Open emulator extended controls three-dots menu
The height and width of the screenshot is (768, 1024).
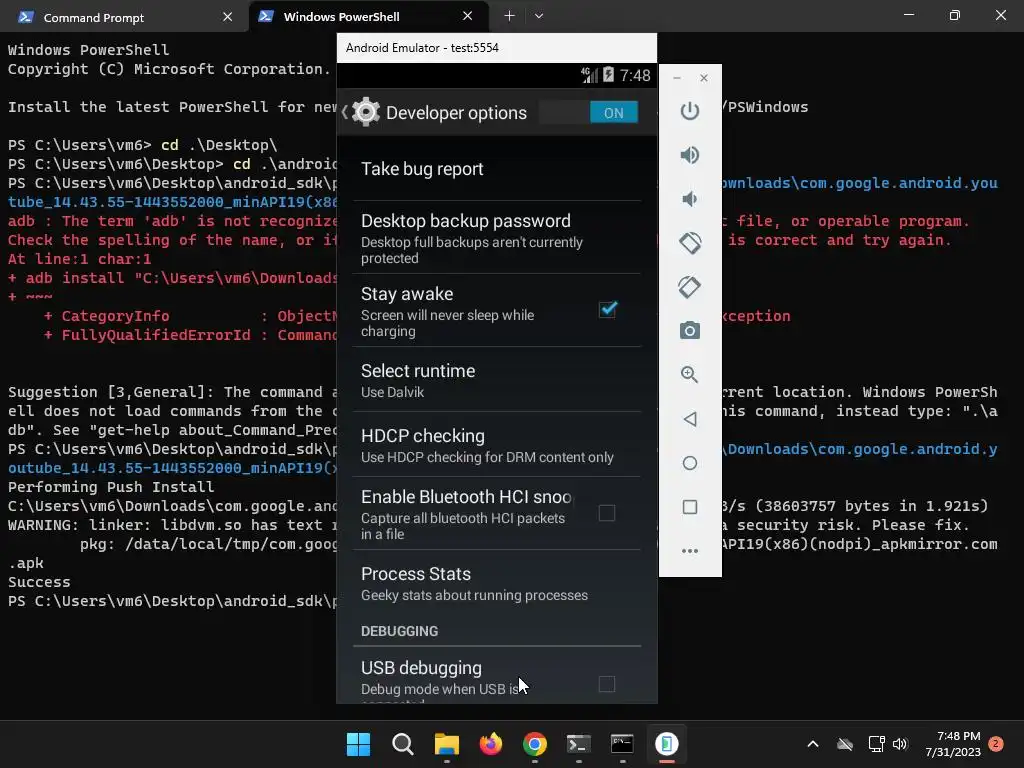[690, 551]
